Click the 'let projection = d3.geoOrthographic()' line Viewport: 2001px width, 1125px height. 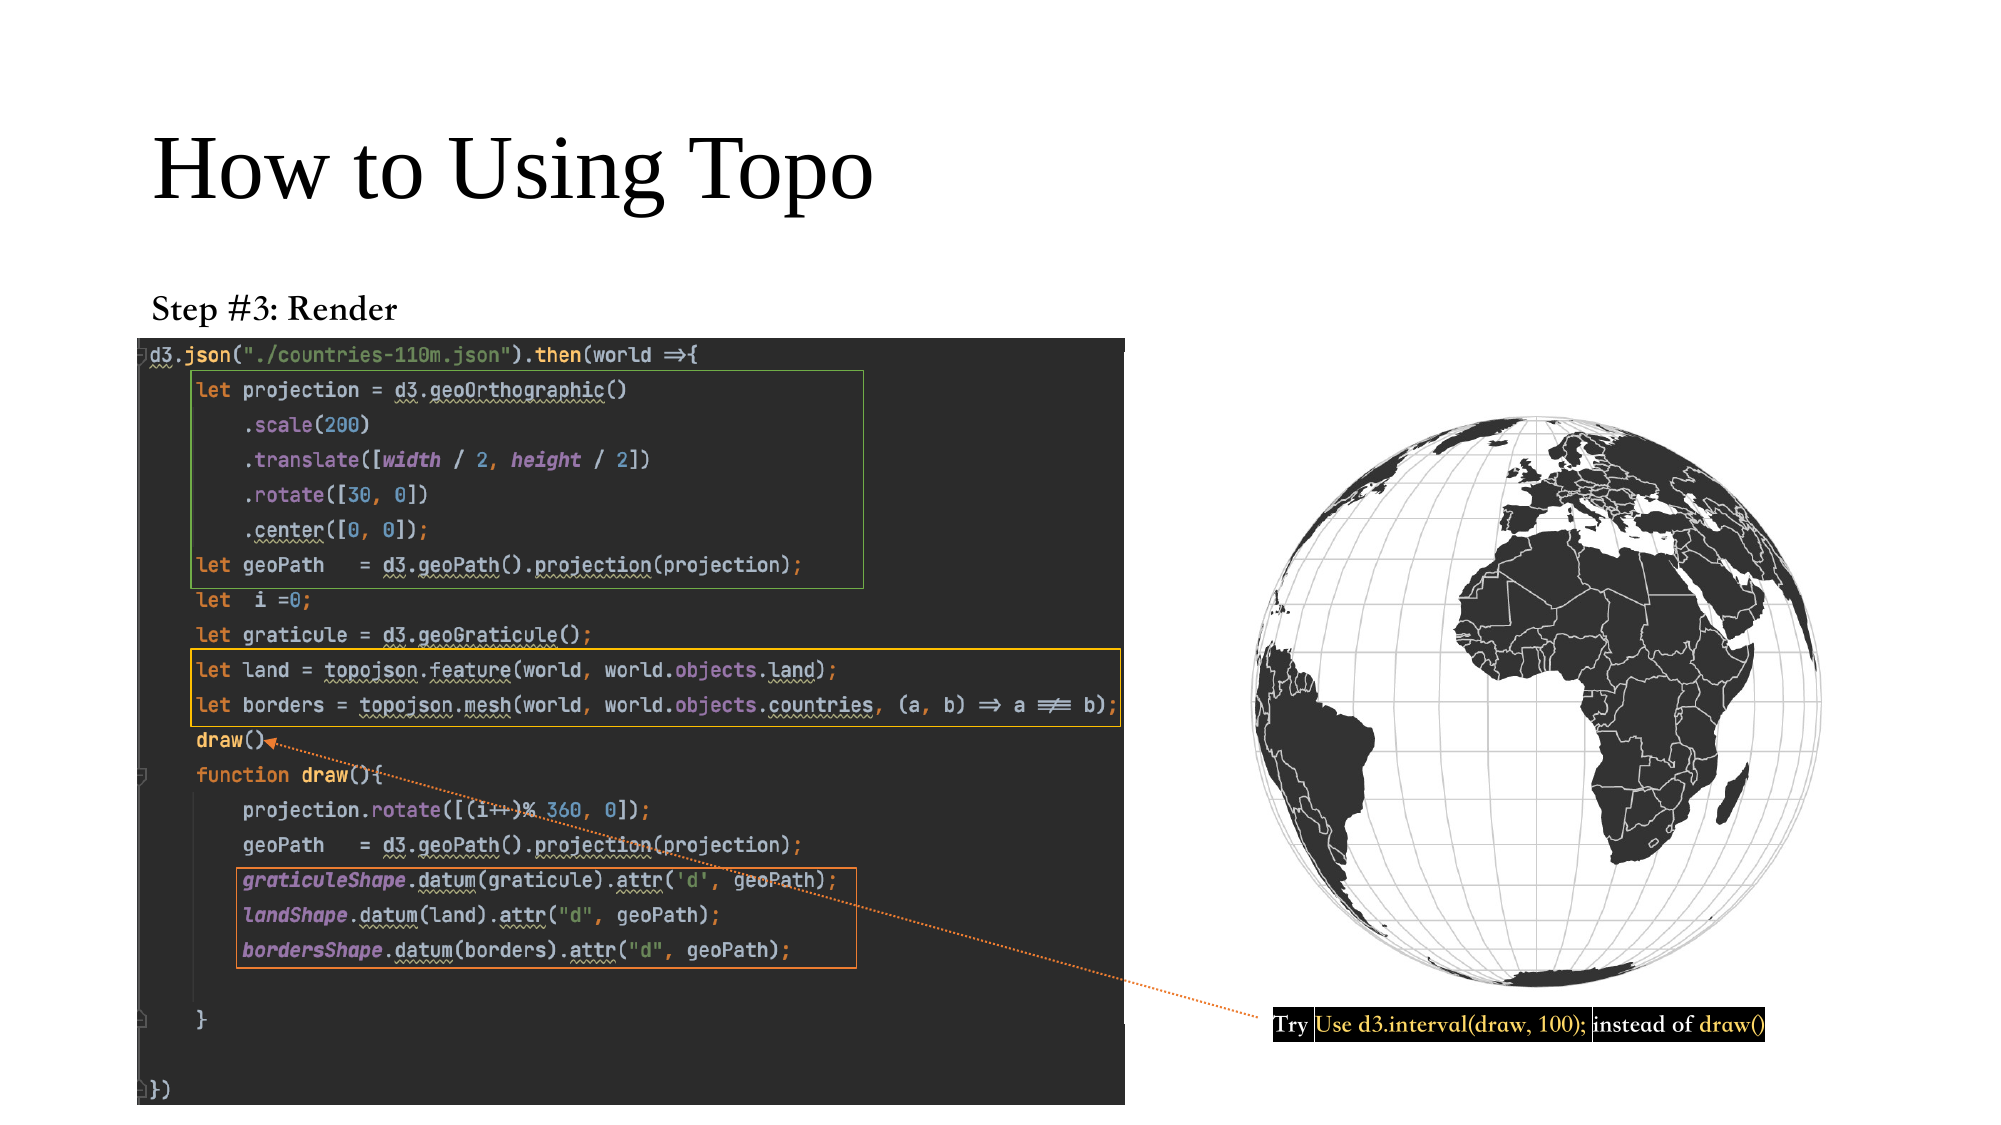click(x=411, y=390)
